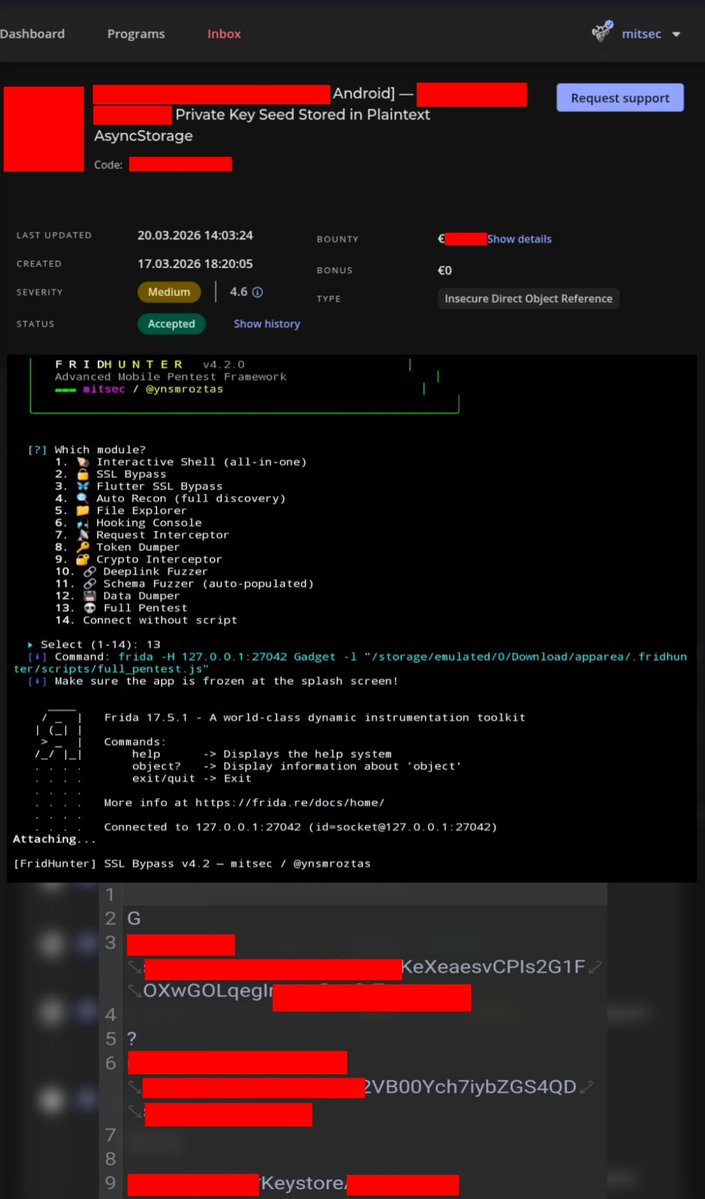Click the Full Pentest skull icon
705x1199 pixels.
(89, 609)
